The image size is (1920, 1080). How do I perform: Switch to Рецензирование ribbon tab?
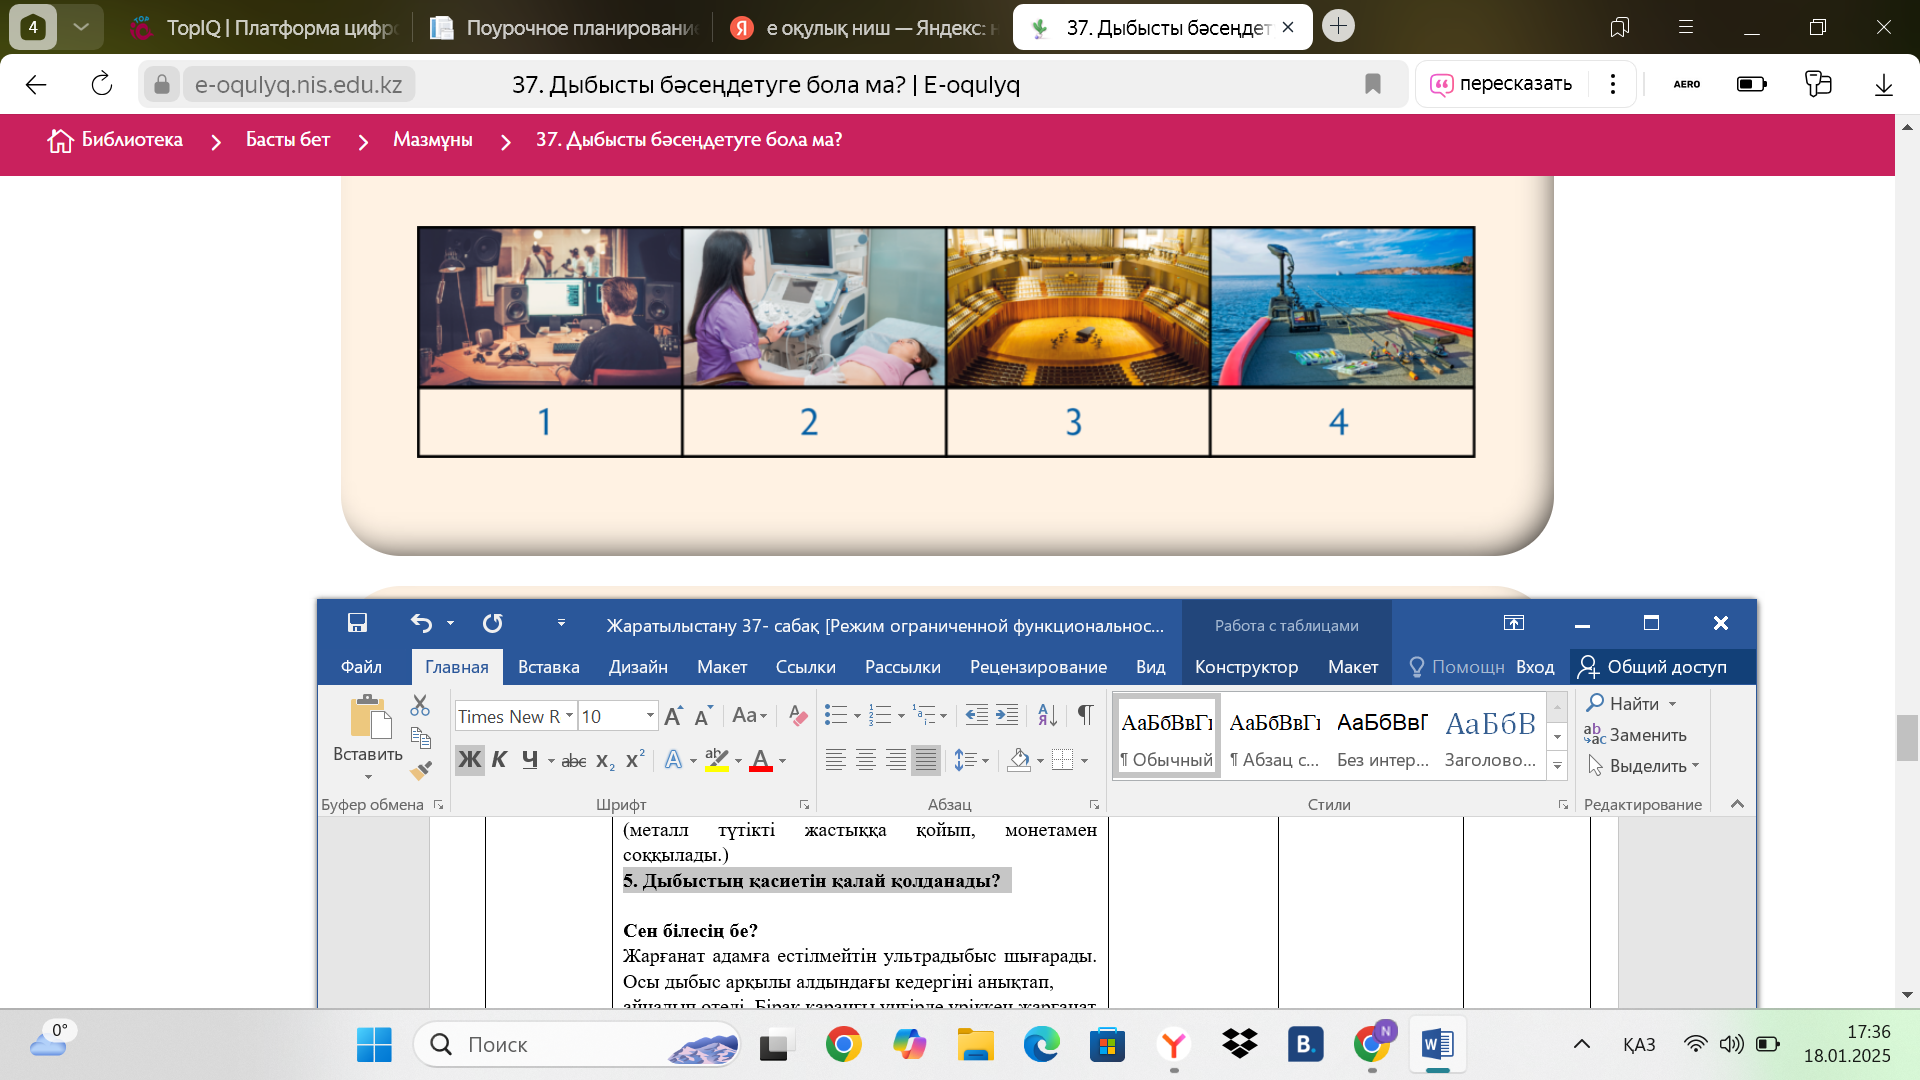click(1037, 667)
